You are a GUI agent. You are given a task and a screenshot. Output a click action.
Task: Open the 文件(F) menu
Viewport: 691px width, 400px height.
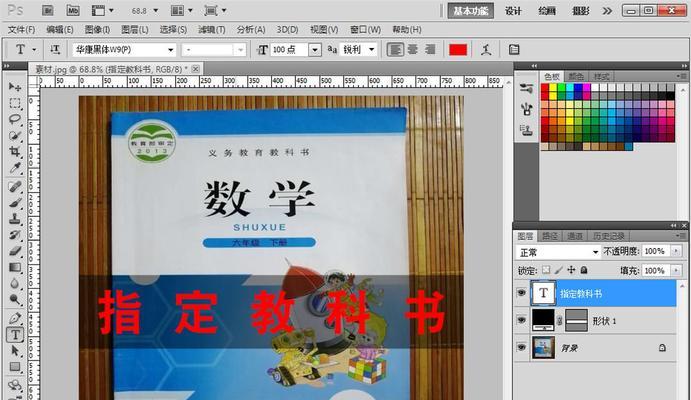21,30
